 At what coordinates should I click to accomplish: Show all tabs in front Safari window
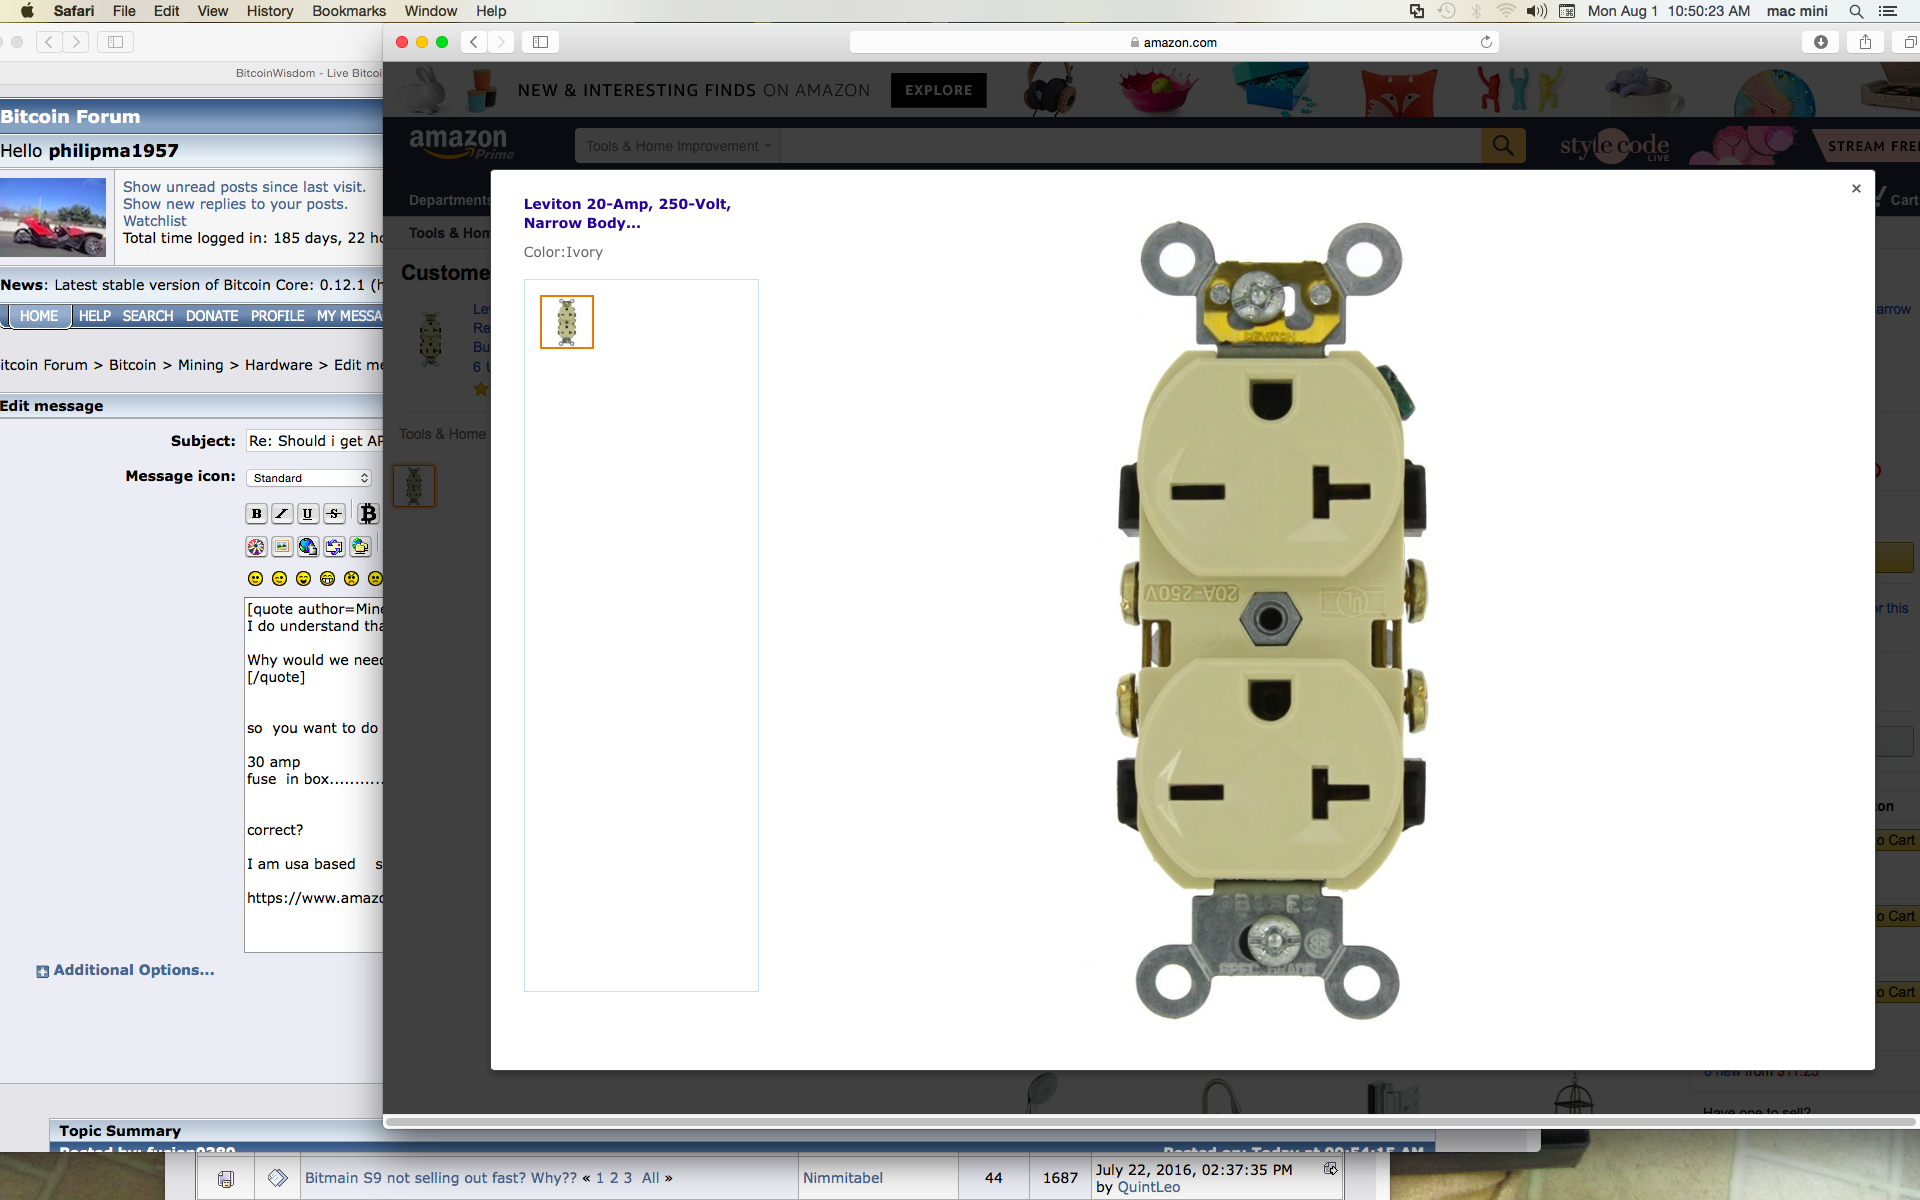click(1908, 42)
